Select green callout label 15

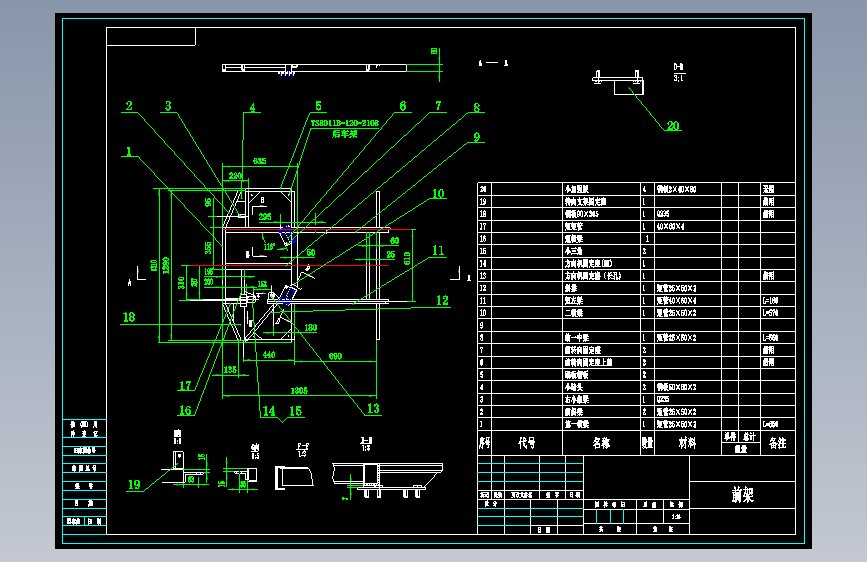pyautogui.click(x=295, y=411)
